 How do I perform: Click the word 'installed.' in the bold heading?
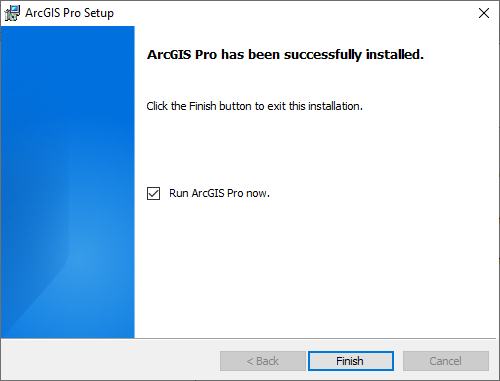(395, 54)
